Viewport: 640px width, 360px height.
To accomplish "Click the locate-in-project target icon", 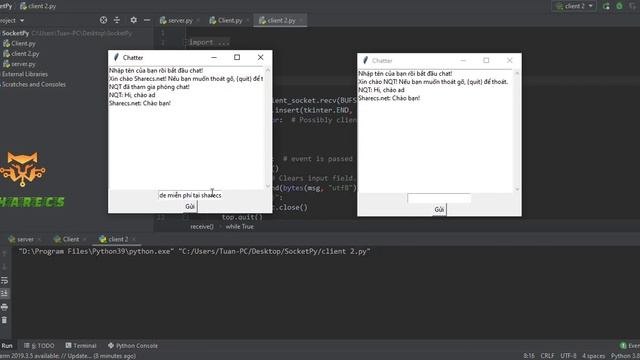I will point(103,20).
